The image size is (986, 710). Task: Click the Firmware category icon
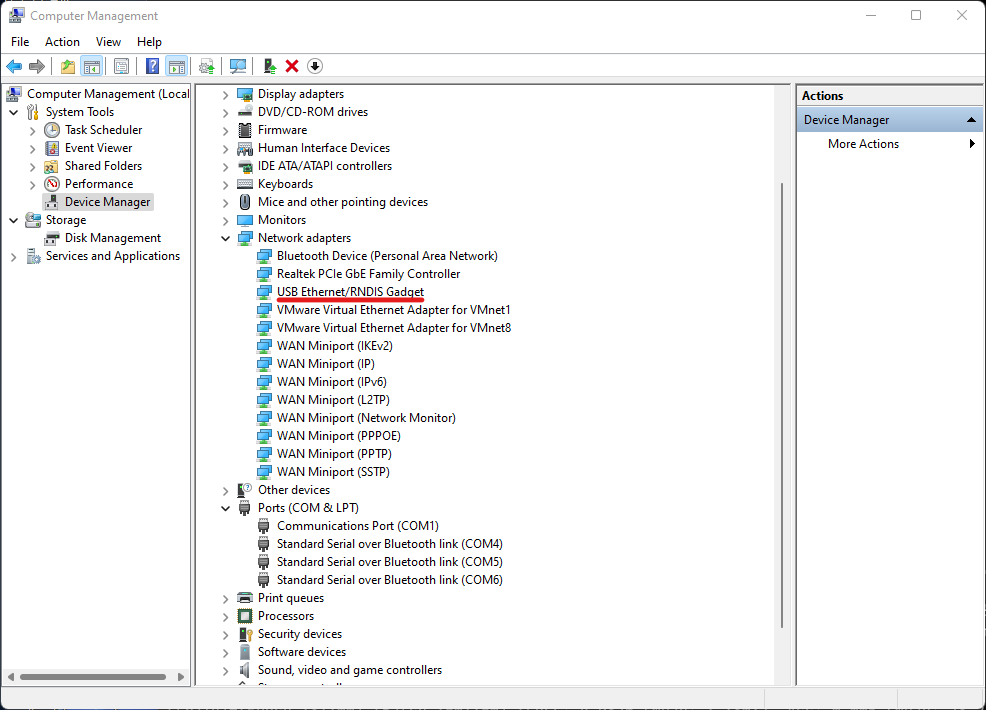[x=245, y=130]
